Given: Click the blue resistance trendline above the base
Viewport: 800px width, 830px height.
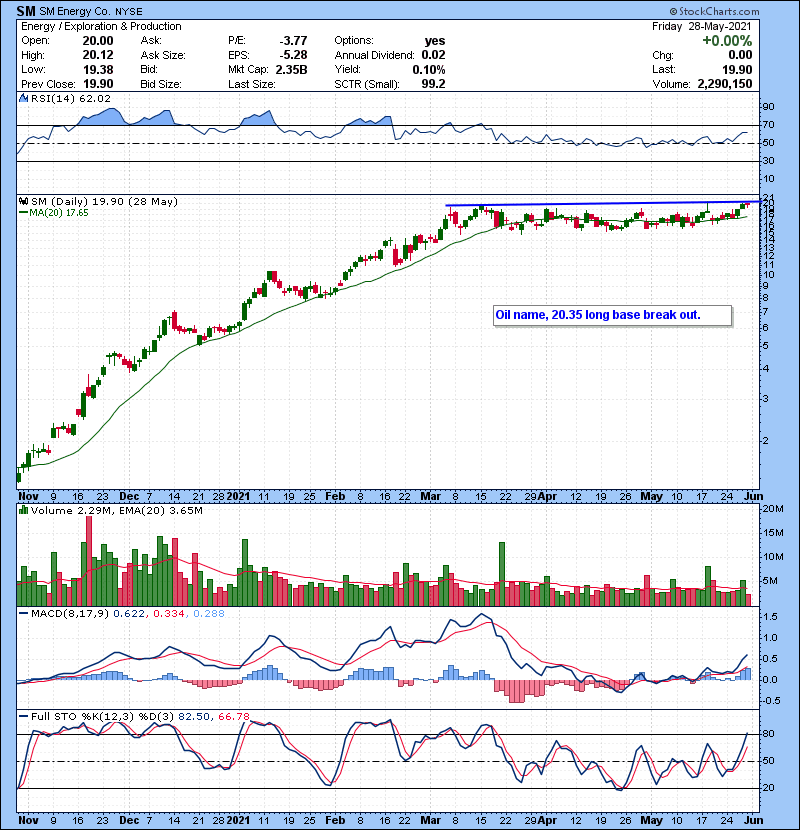Looking at the screenshot, I should (x=600, y=204).
